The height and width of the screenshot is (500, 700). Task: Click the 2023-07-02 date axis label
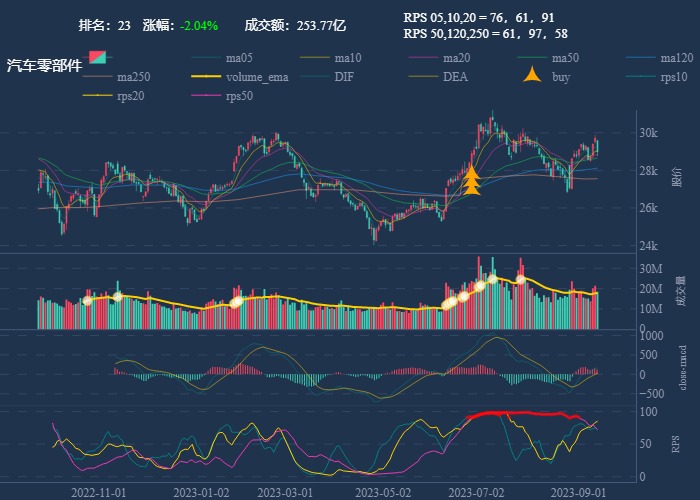tap(475, 492)
